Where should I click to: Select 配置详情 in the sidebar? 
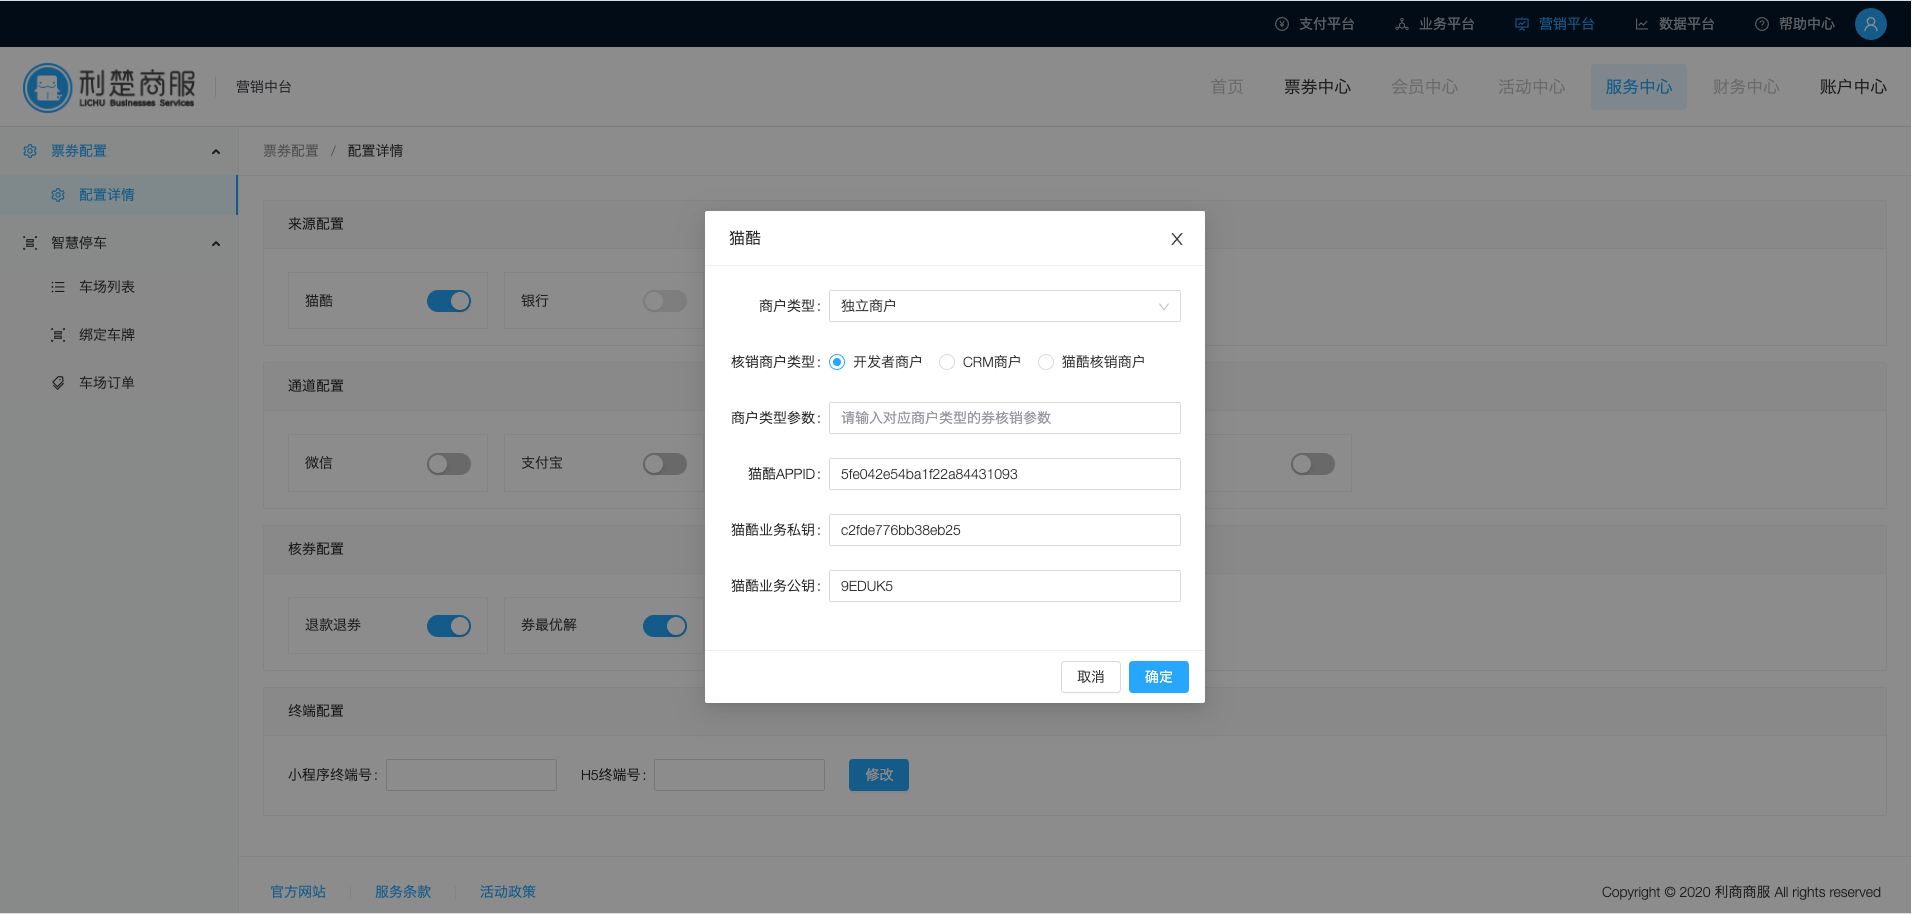point(118,195)
